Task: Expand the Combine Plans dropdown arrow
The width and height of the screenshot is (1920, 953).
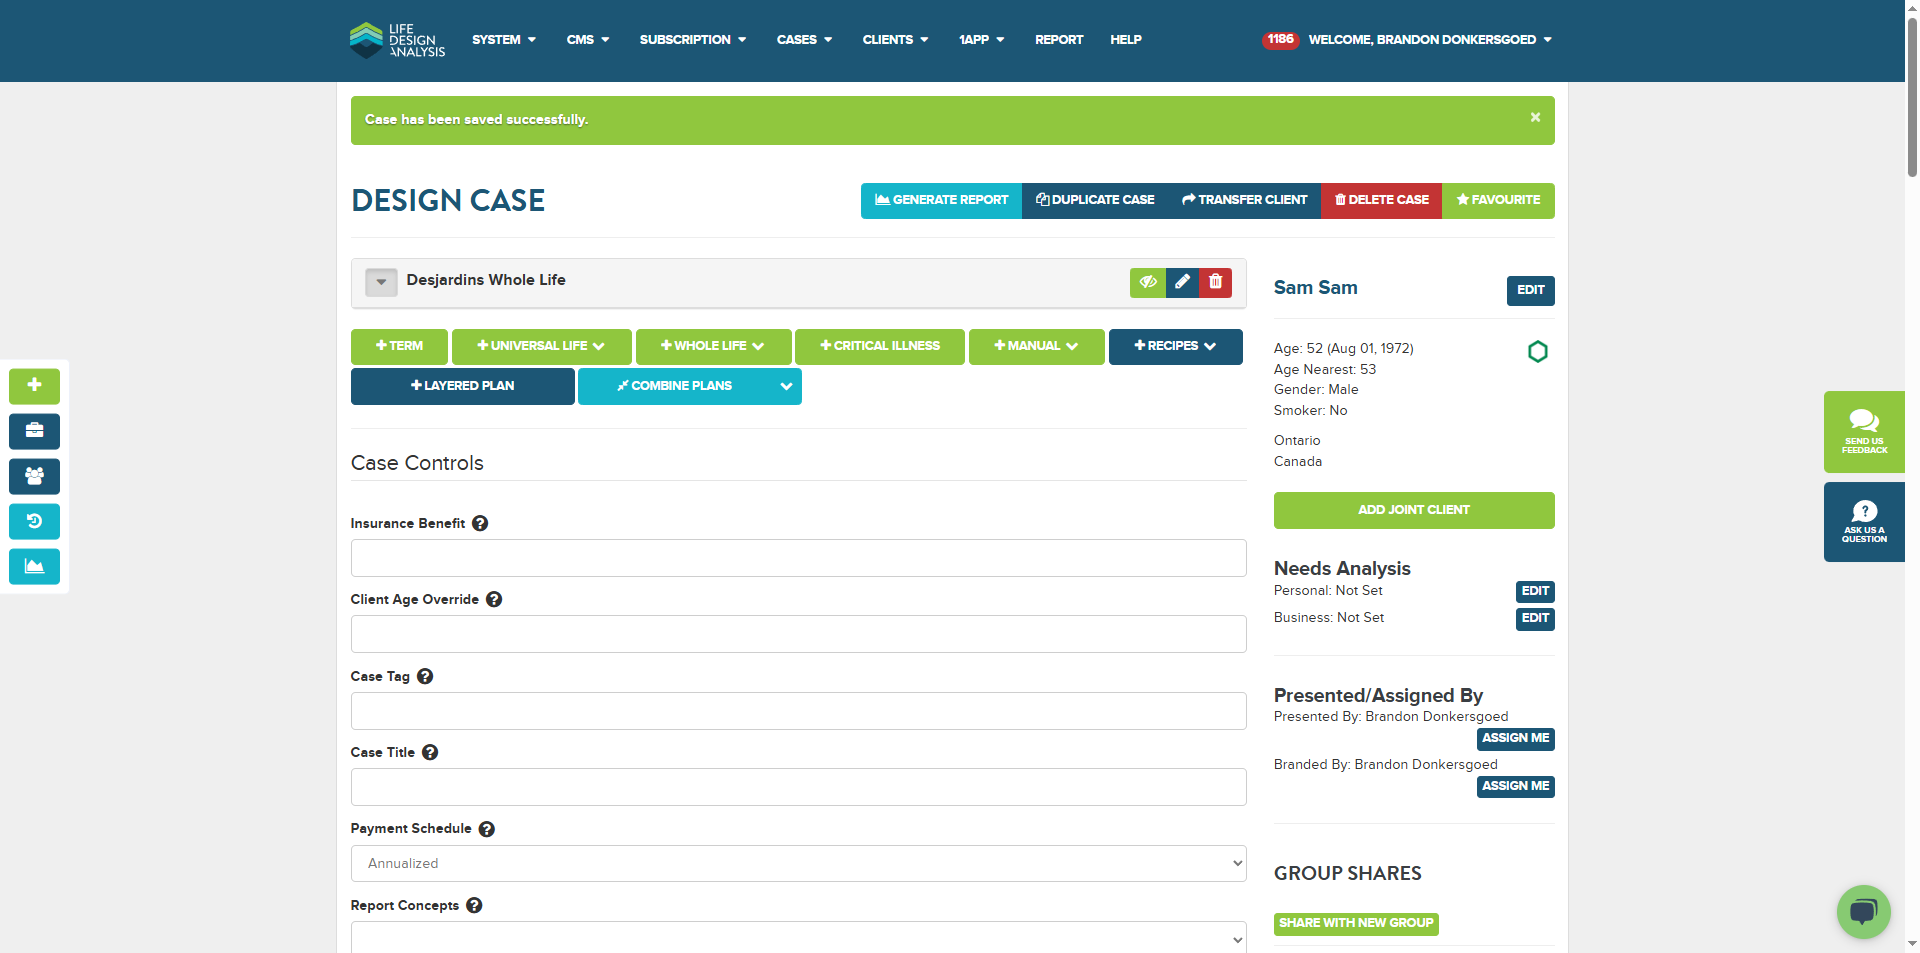Action: tap(786, 386)
